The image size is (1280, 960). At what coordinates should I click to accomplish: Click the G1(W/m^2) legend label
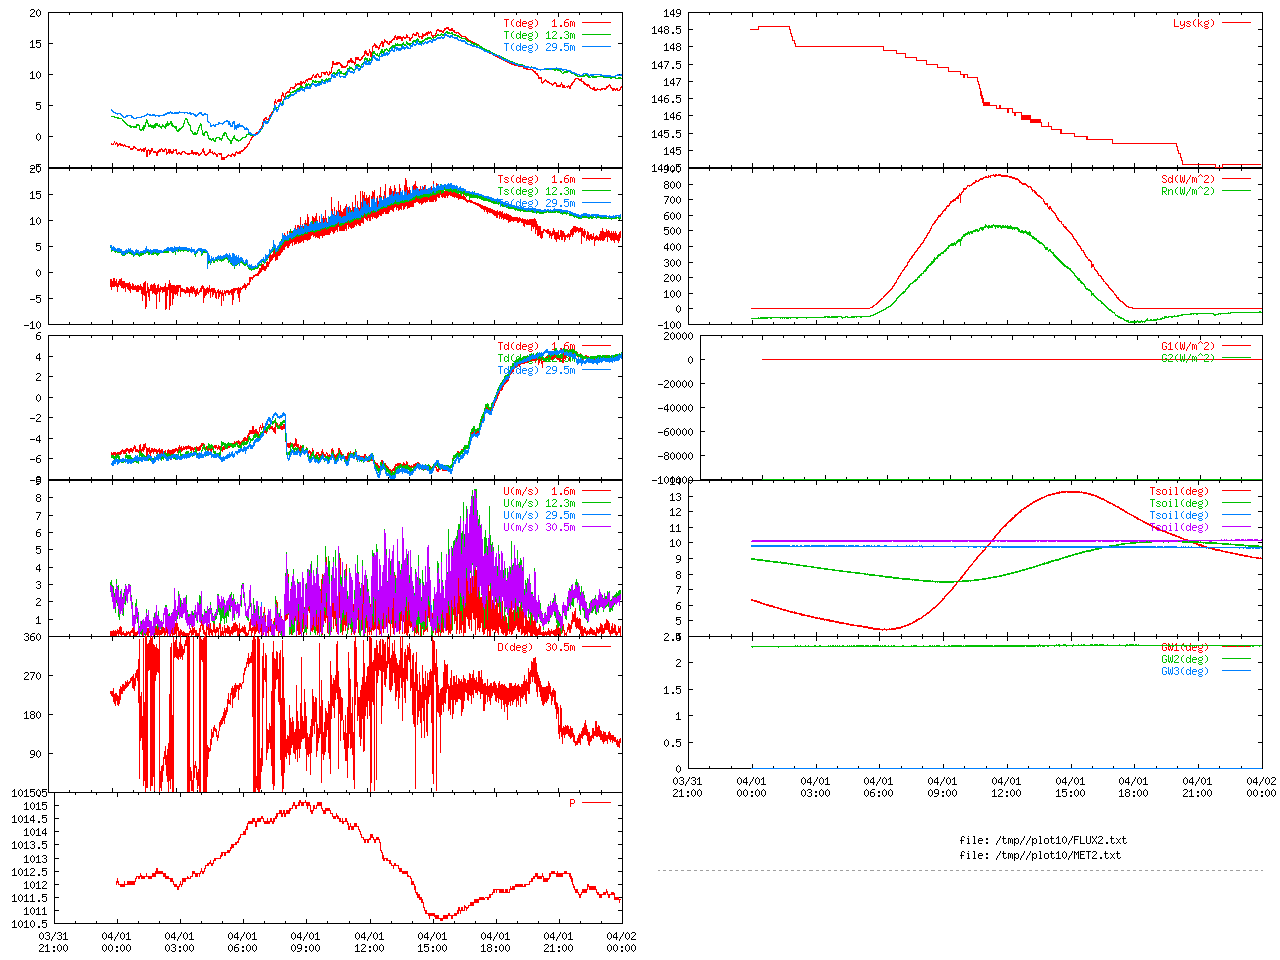[x=1187, y=346]
